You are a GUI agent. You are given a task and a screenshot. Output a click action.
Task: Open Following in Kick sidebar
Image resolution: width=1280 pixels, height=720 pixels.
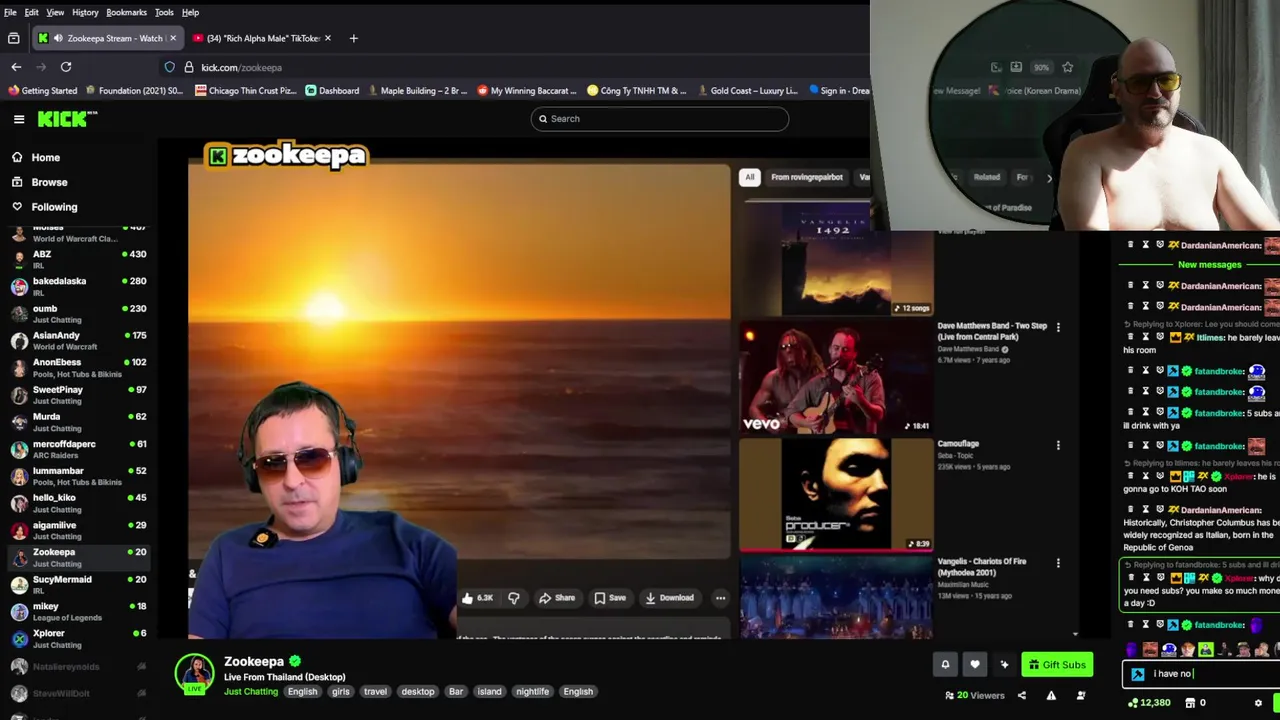click(x=44, y=207)
